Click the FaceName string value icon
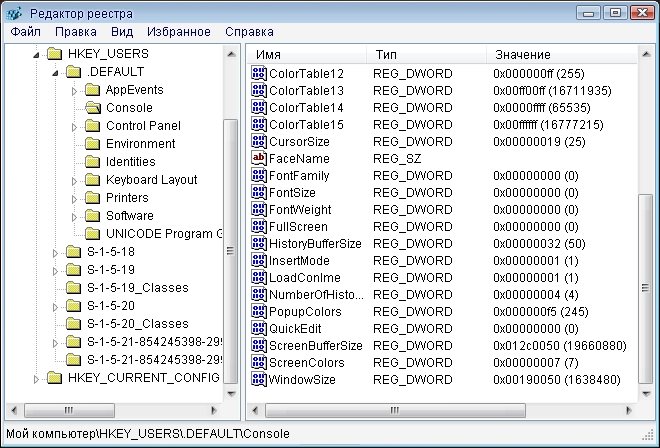 (x=259, y=158)
